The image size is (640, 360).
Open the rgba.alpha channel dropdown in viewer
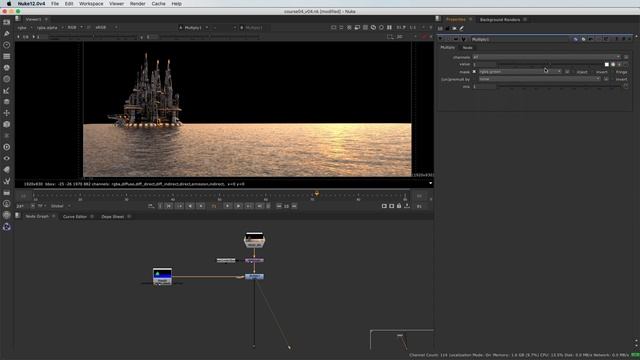[x=50, y=28]
